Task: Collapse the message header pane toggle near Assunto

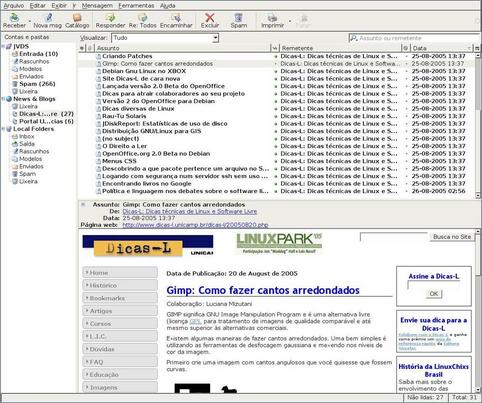Action: coord(83,205)
